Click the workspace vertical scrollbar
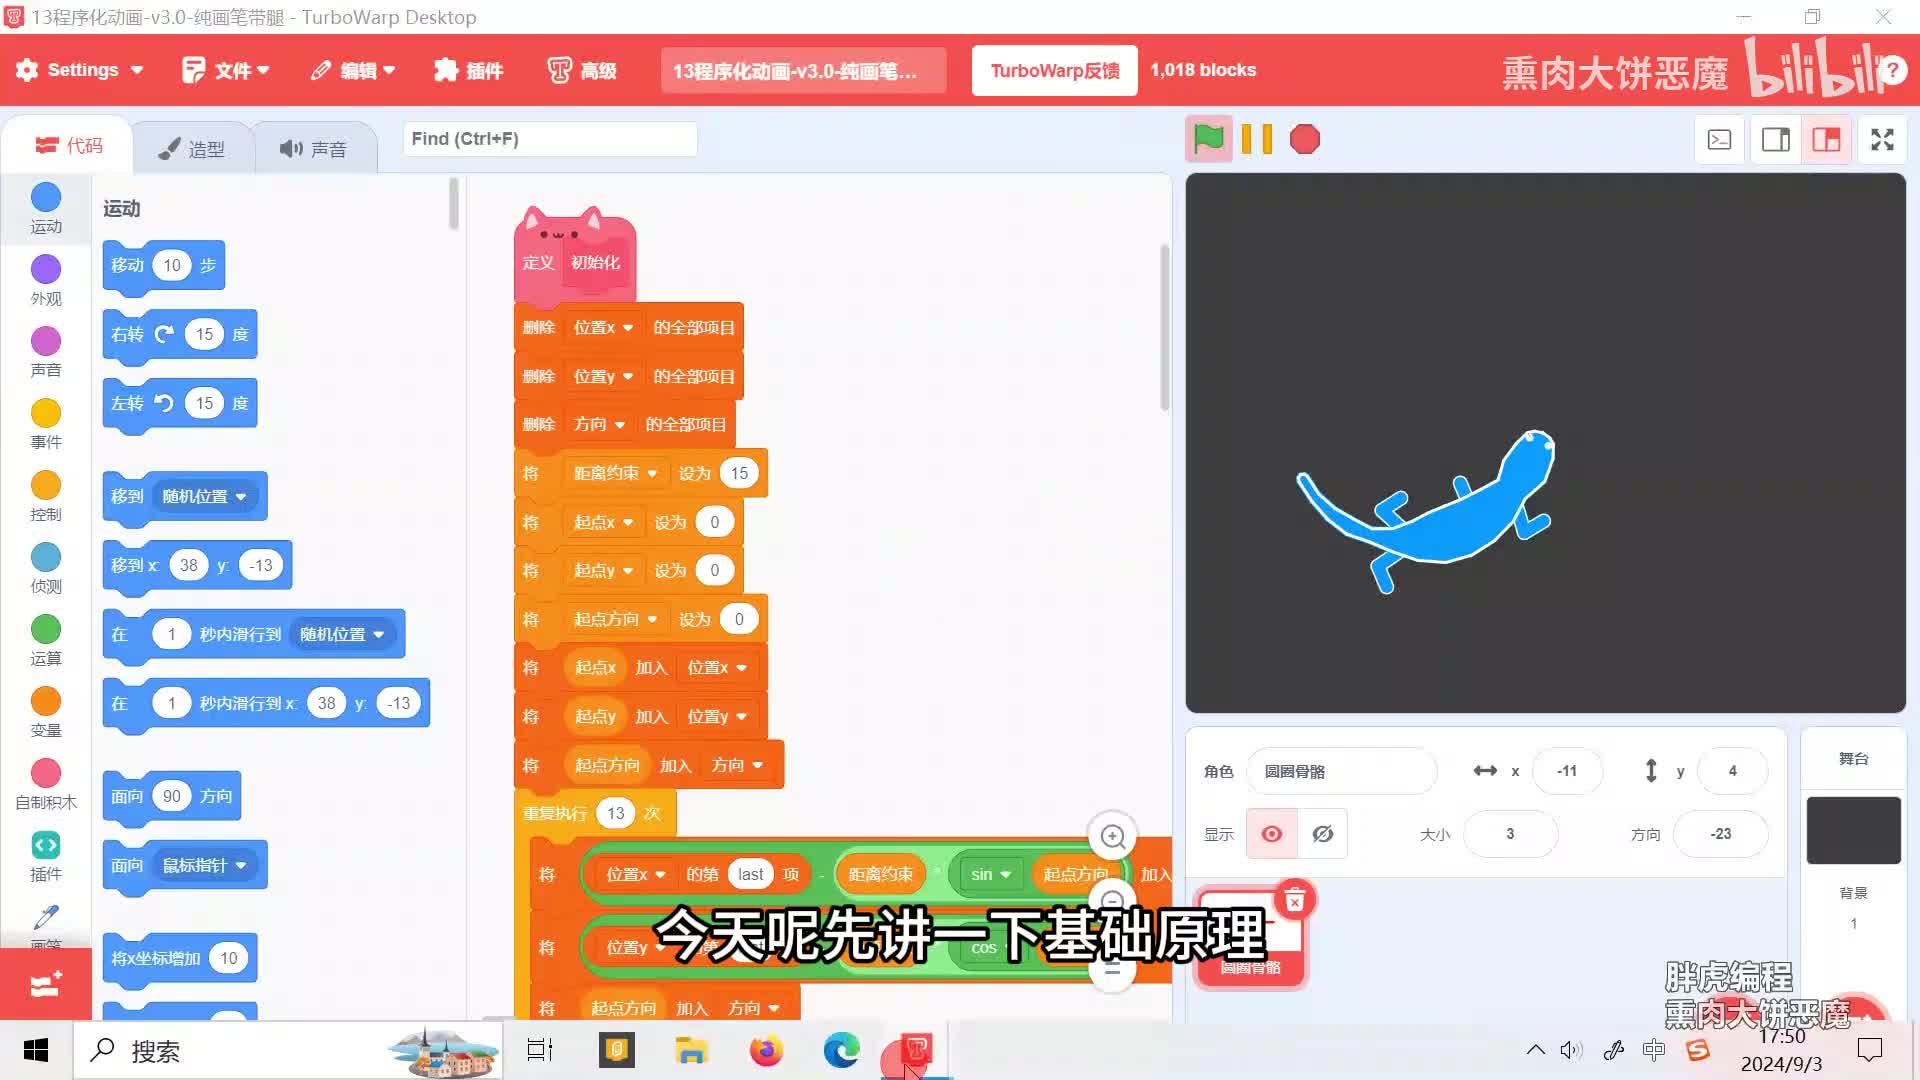This screenshot has width=1920, height=1080. (x=1164, y=328)
